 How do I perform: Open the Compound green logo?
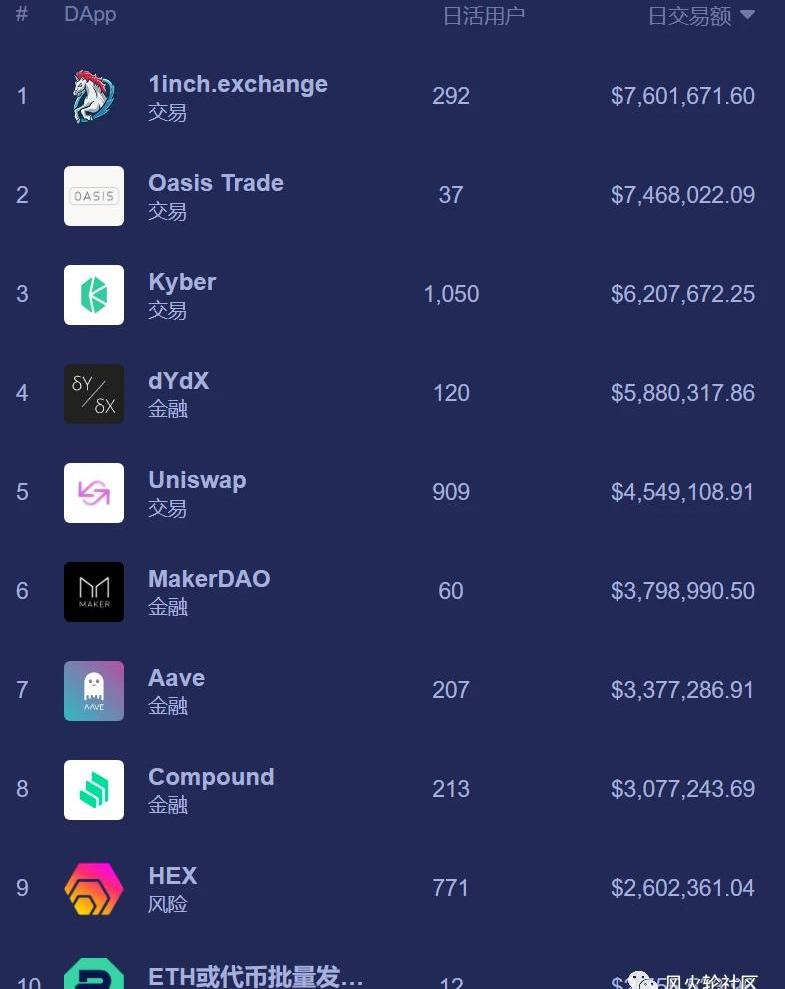[94, 790]
